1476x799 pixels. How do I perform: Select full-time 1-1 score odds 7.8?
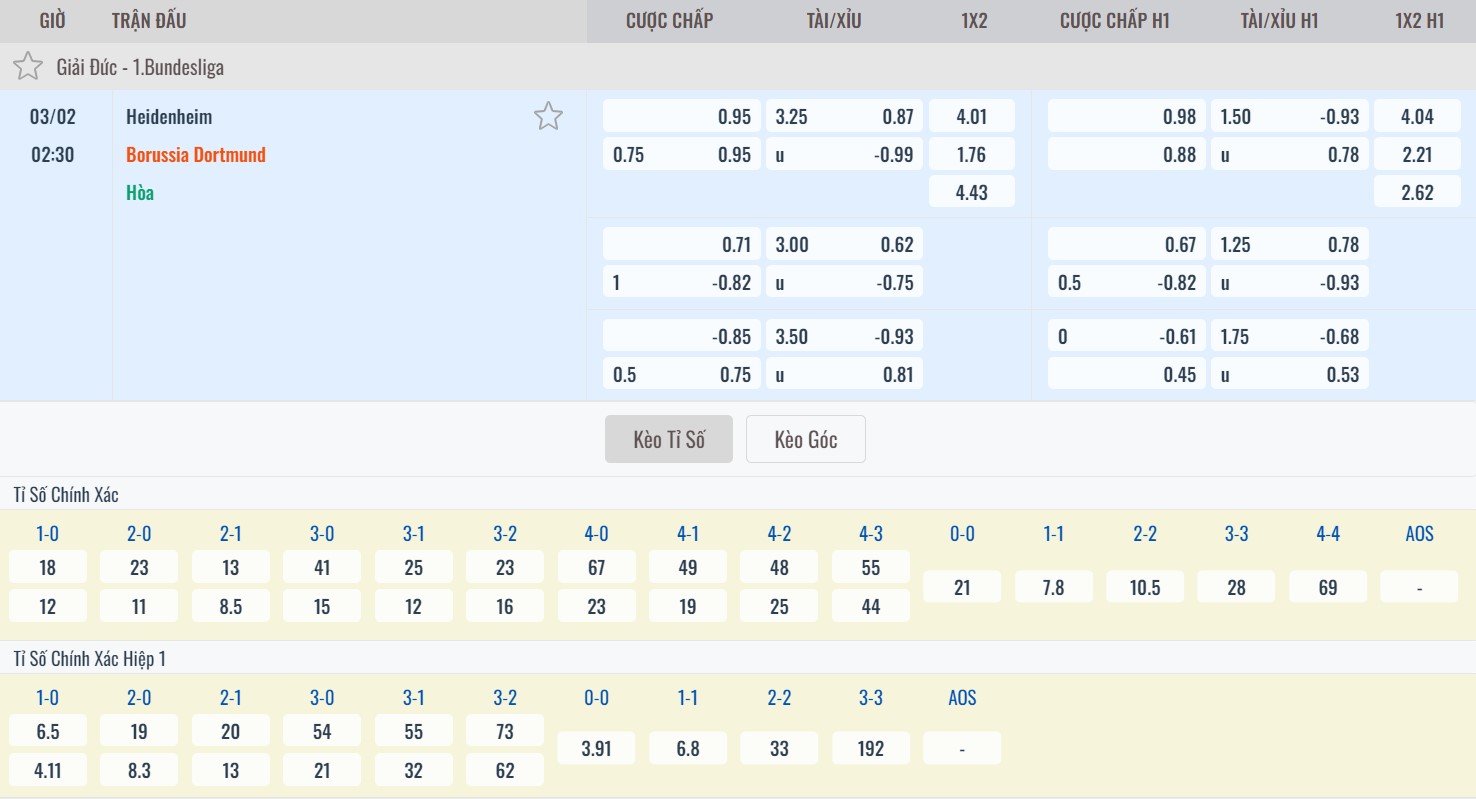(1053, 587)
